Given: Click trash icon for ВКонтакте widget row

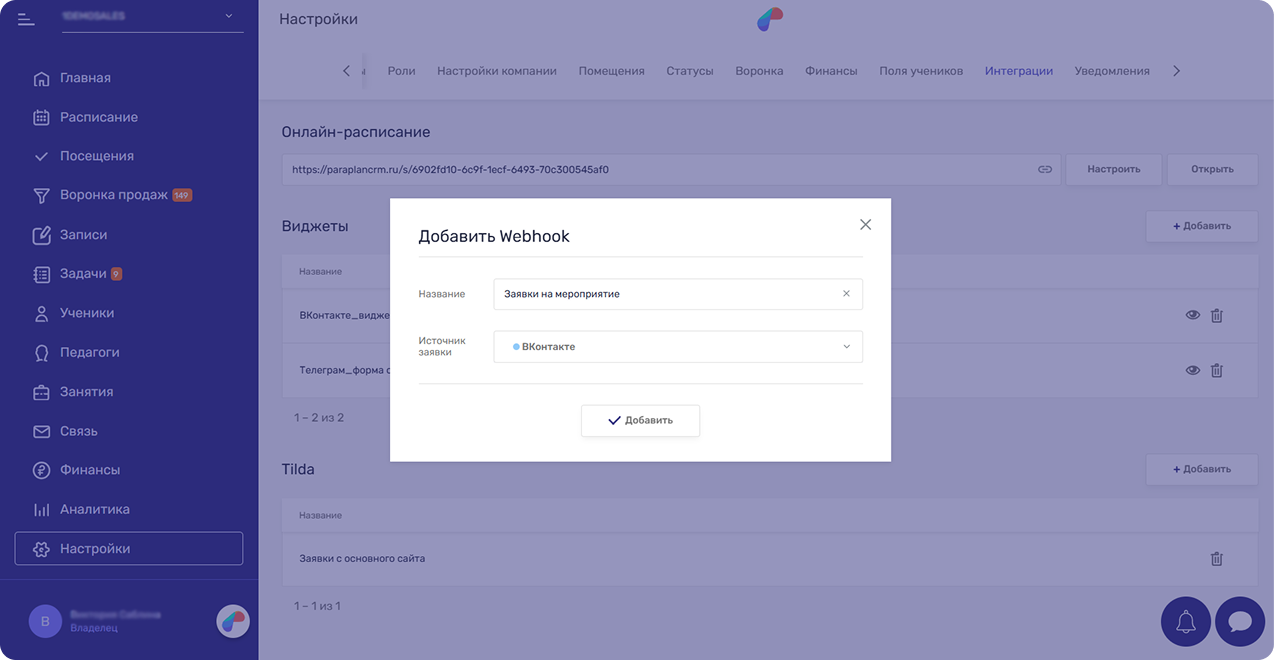Looking at the screenshot, I should [x=1216, y=315].
